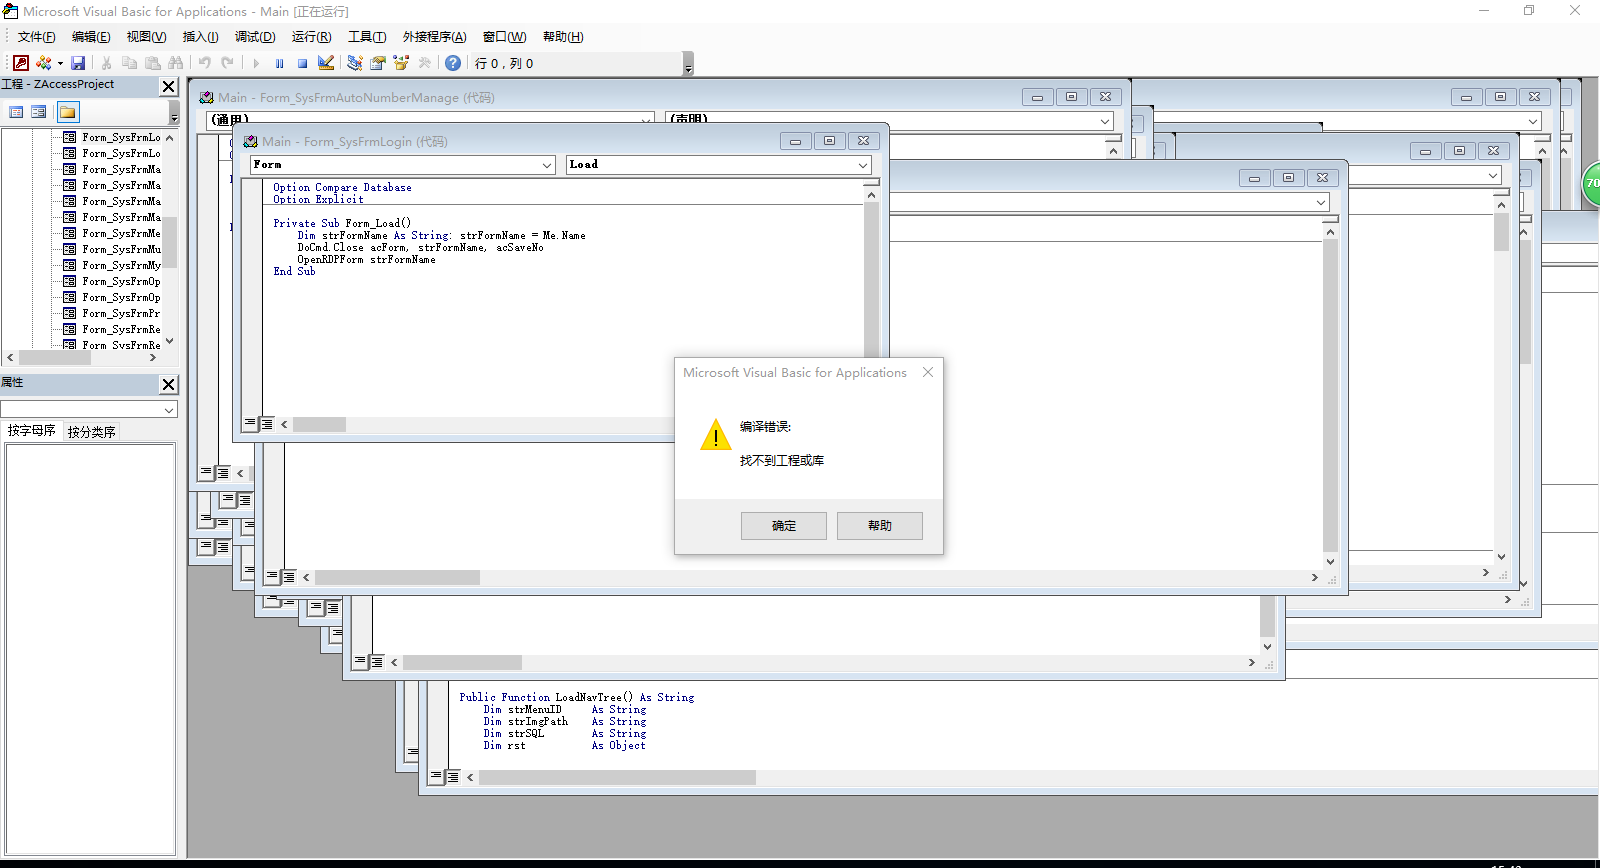This screenshot has width=1600, height=868.
Task: Toggle Design Mode icon in toolbar
Action: 326,63
